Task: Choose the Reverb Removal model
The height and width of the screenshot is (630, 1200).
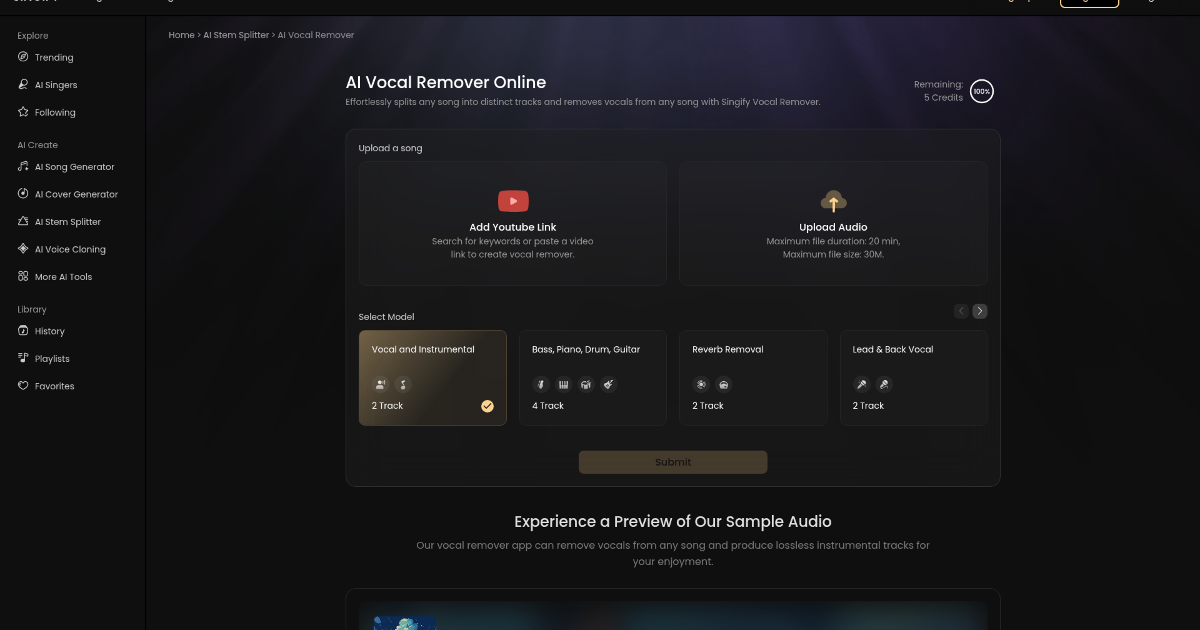Action: click(x=753, y=378)
